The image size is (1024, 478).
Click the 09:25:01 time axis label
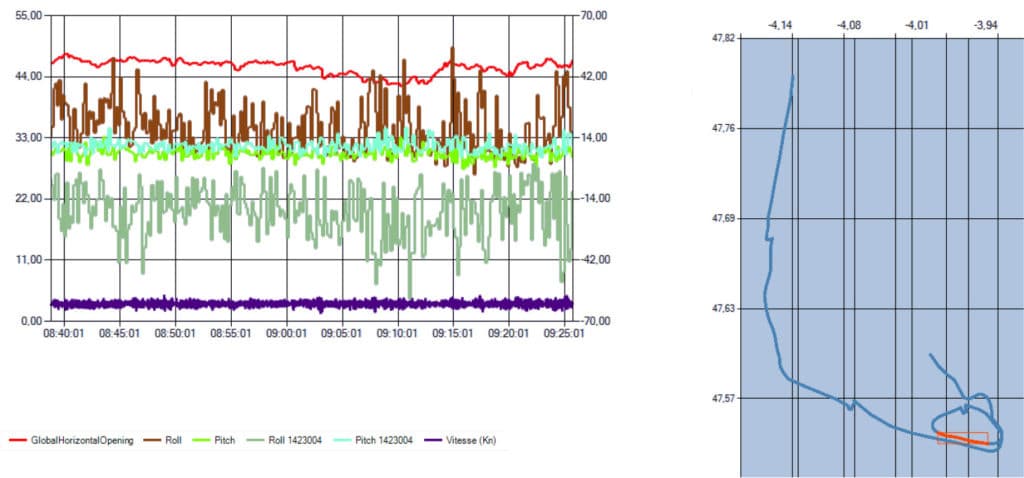tap(564, 335)
